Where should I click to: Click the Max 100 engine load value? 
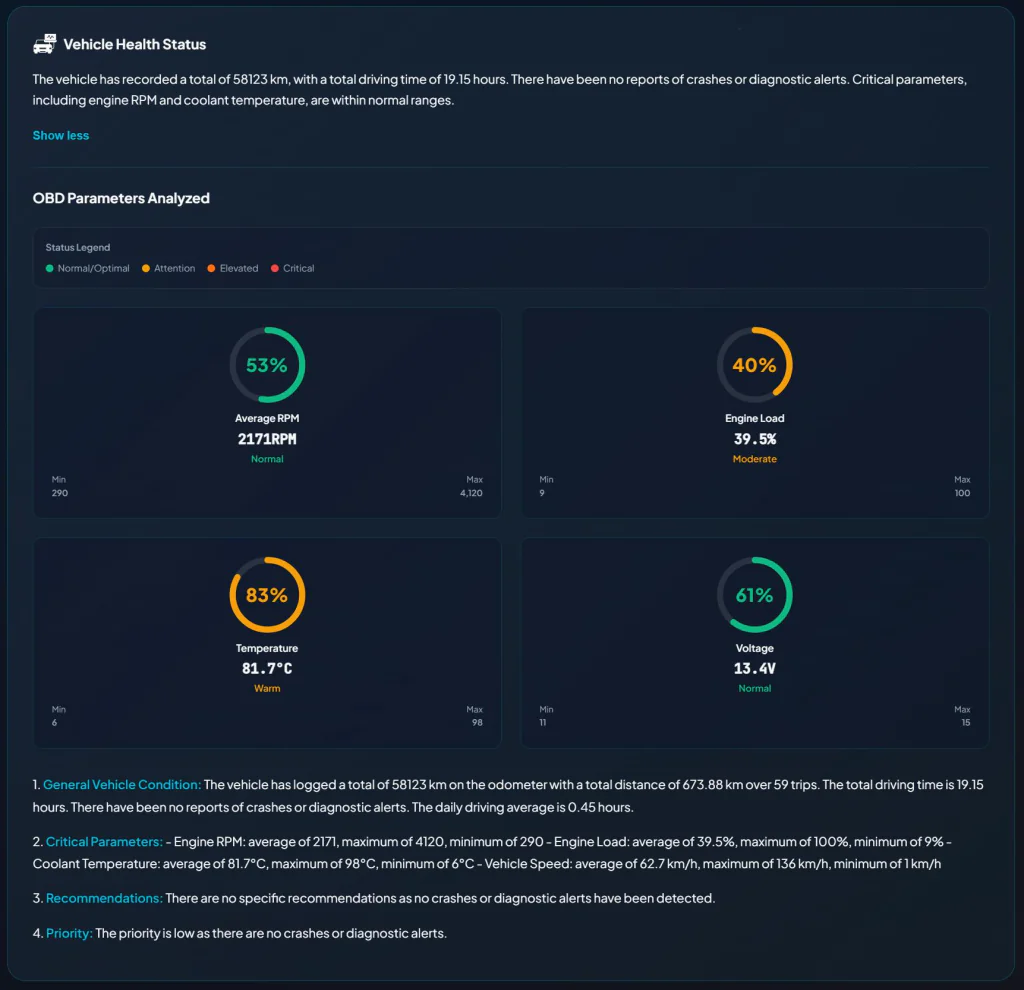tap(962, 493)
